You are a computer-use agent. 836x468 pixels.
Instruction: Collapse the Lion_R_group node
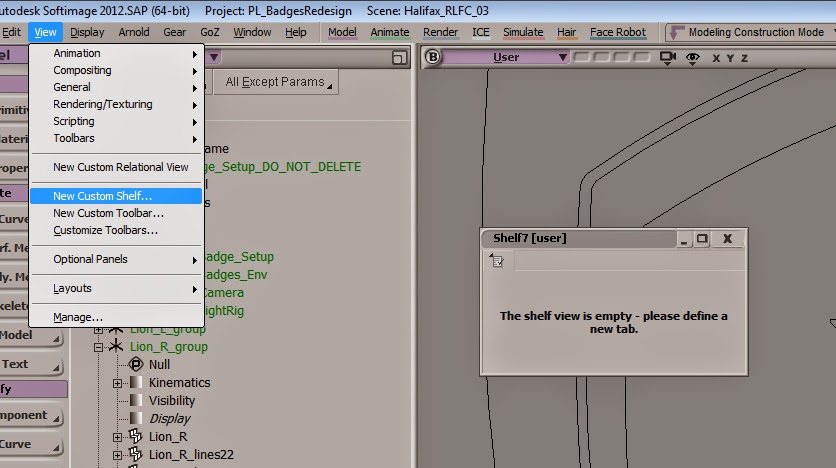tap(98, 347)
